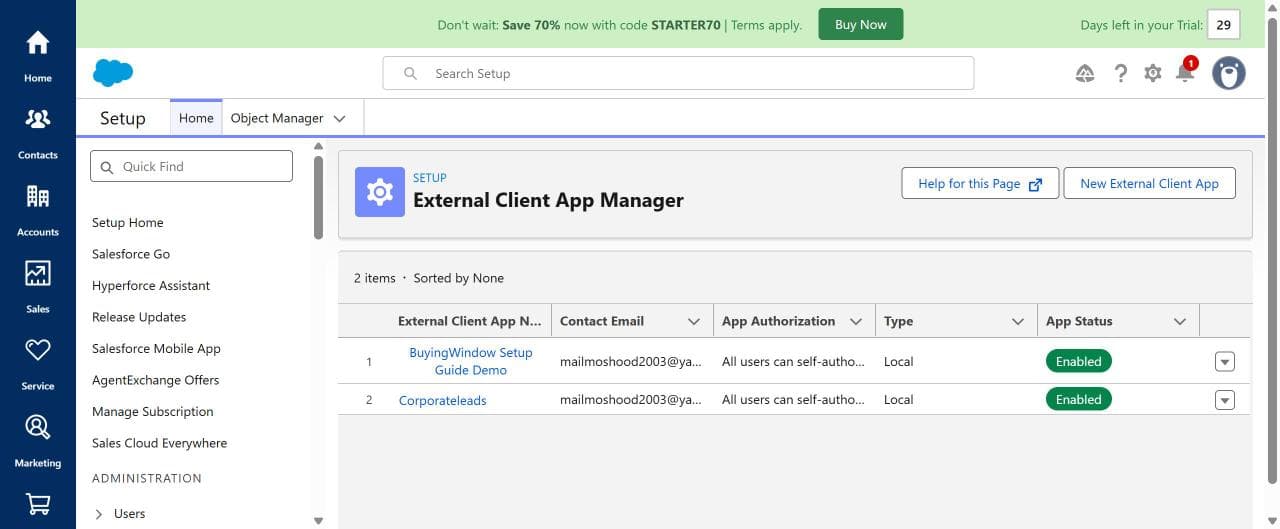Open the Corporateleads app link
Screen dimensions: 1280x529
[x=443, y=400]
